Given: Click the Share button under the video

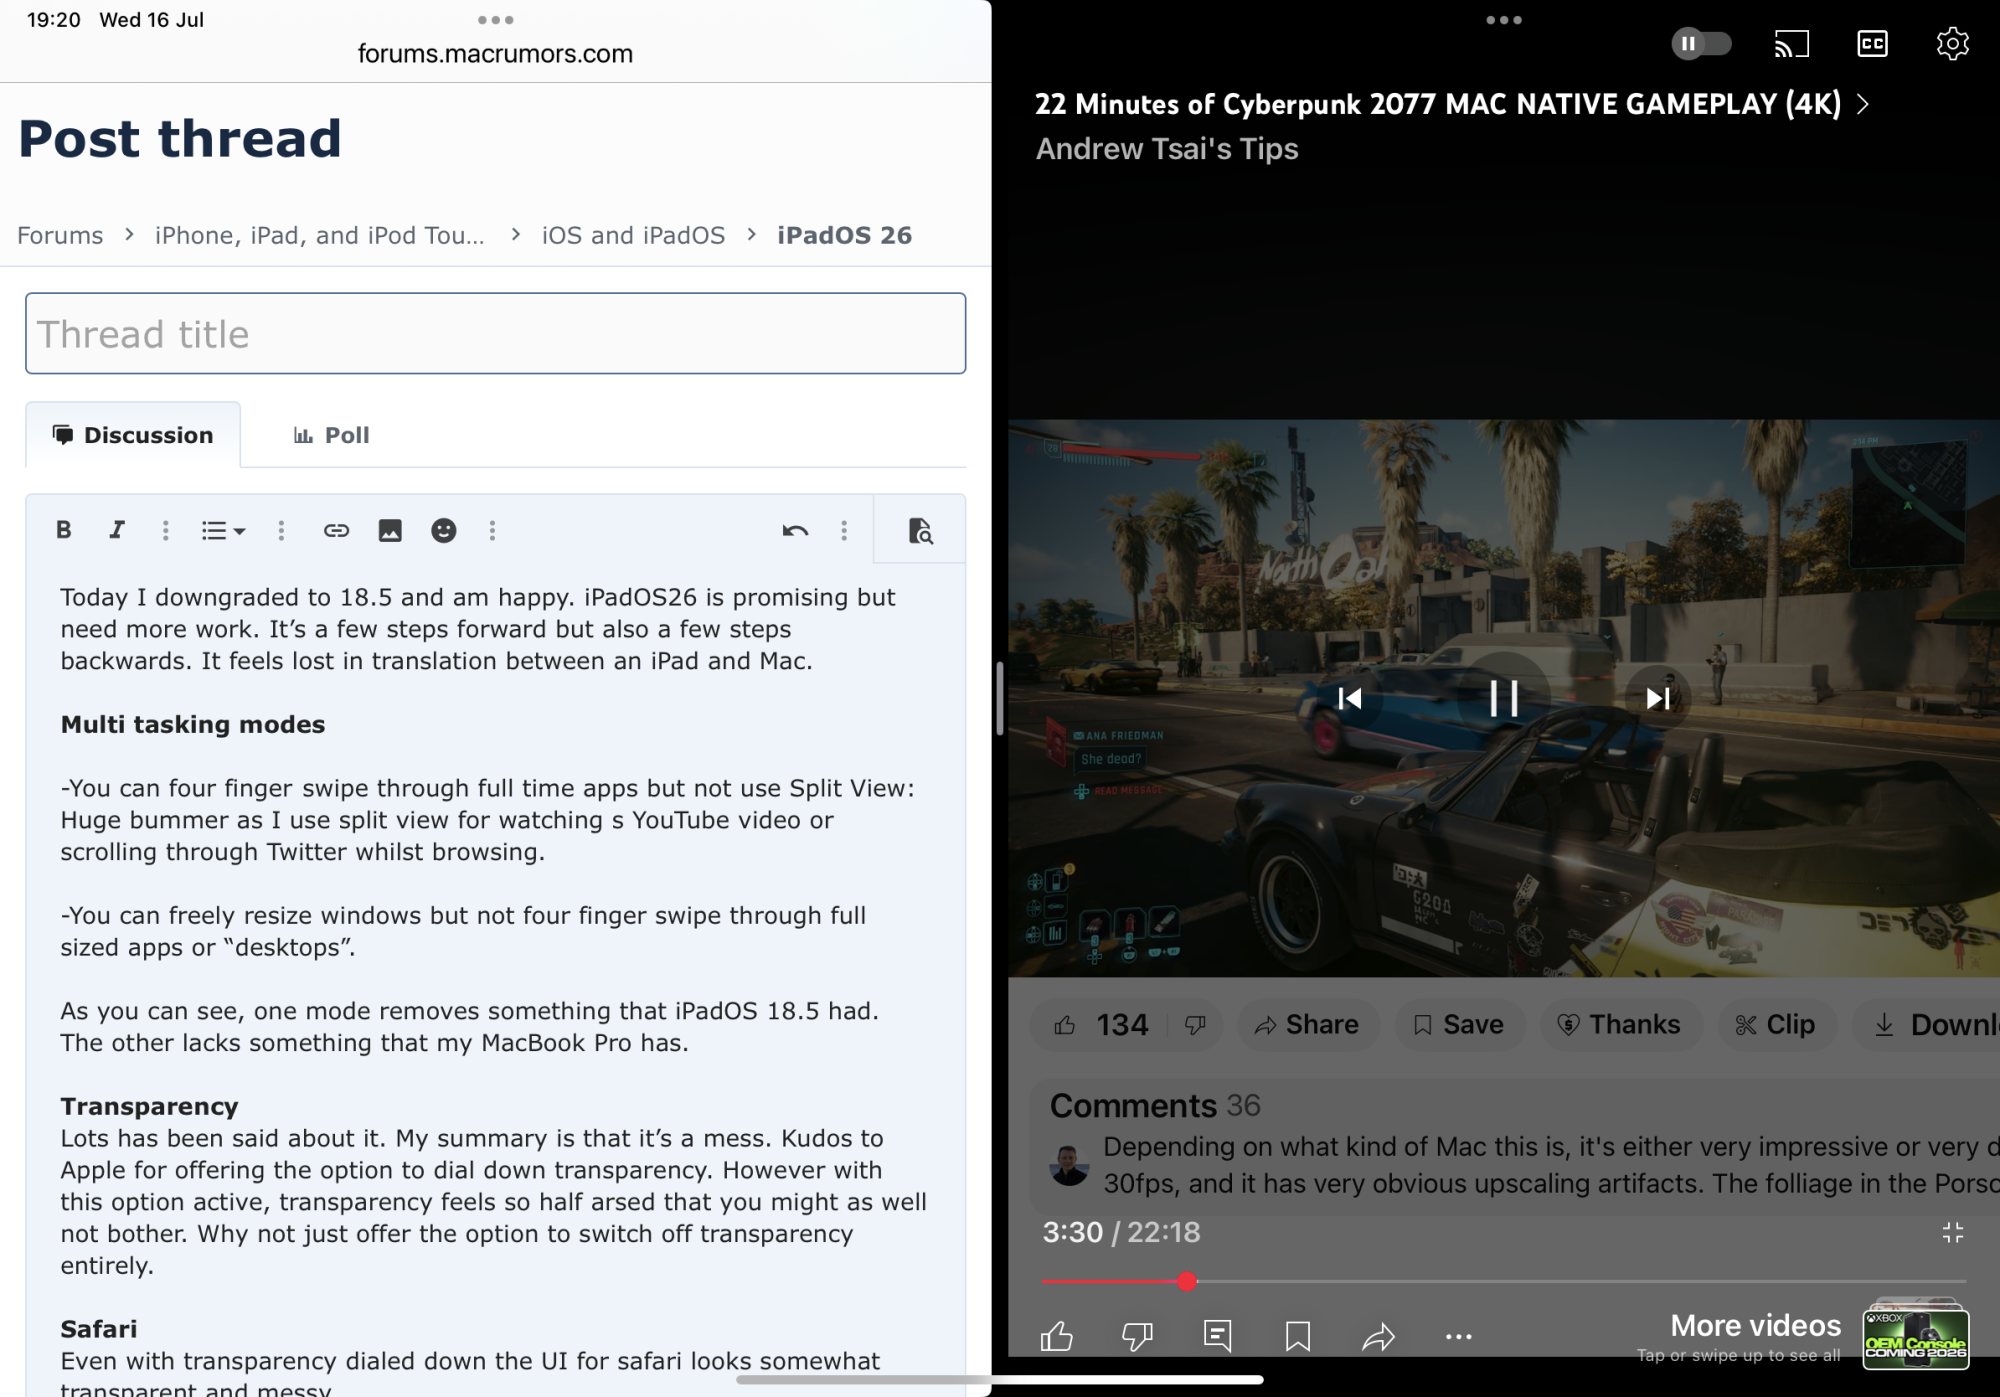Looking at the screenshot, I should [1308, 1025].
